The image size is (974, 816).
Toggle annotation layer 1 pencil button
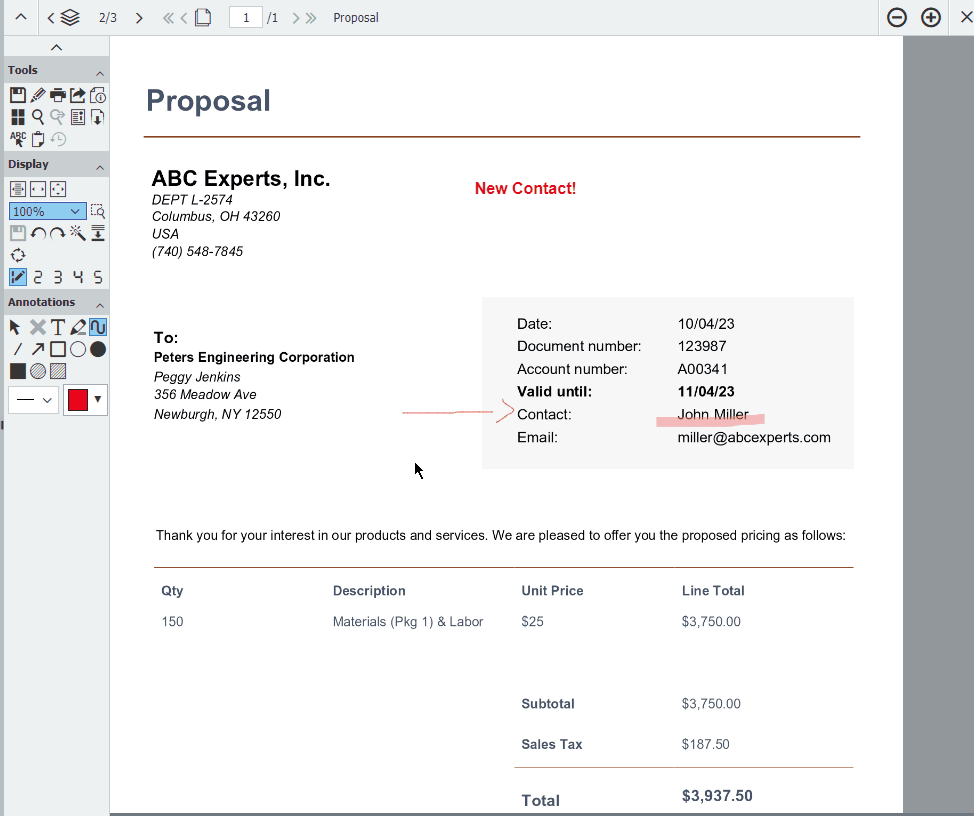(x=17, y=277)
